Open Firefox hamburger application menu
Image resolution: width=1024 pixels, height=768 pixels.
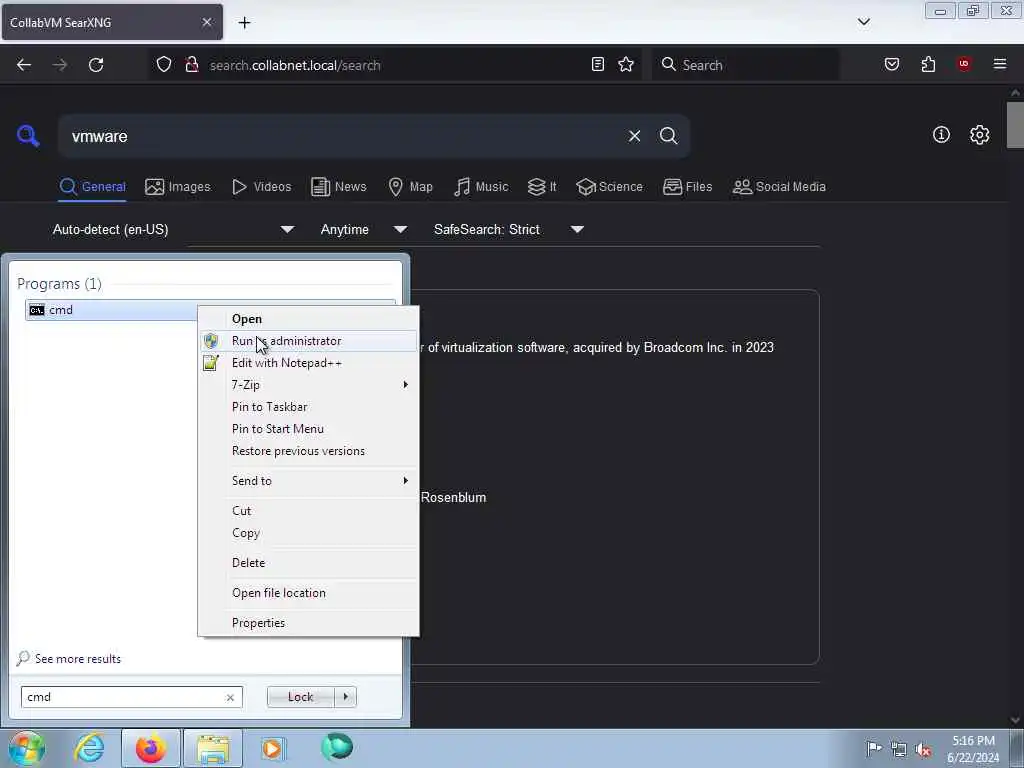(x=1000, y=64)
